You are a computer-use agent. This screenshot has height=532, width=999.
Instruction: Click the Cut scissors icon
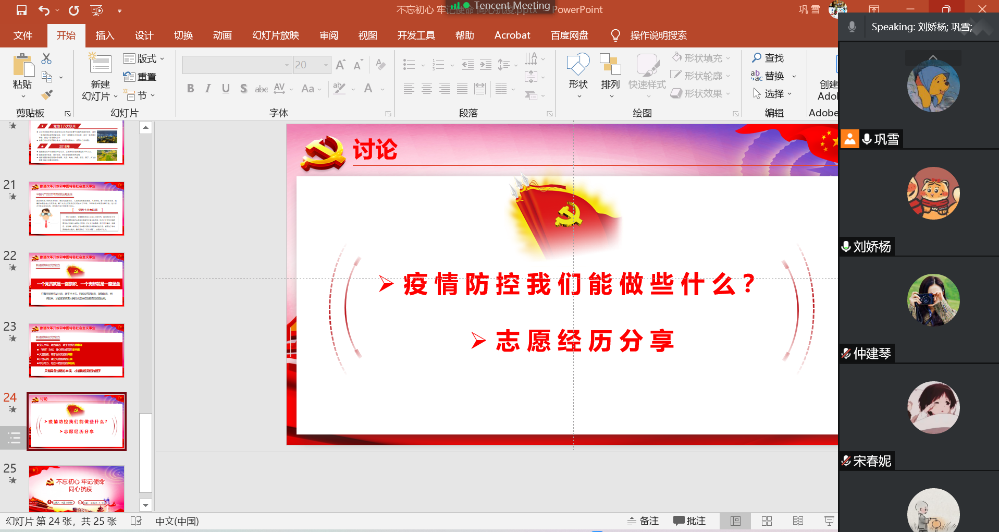coord(46,59)
